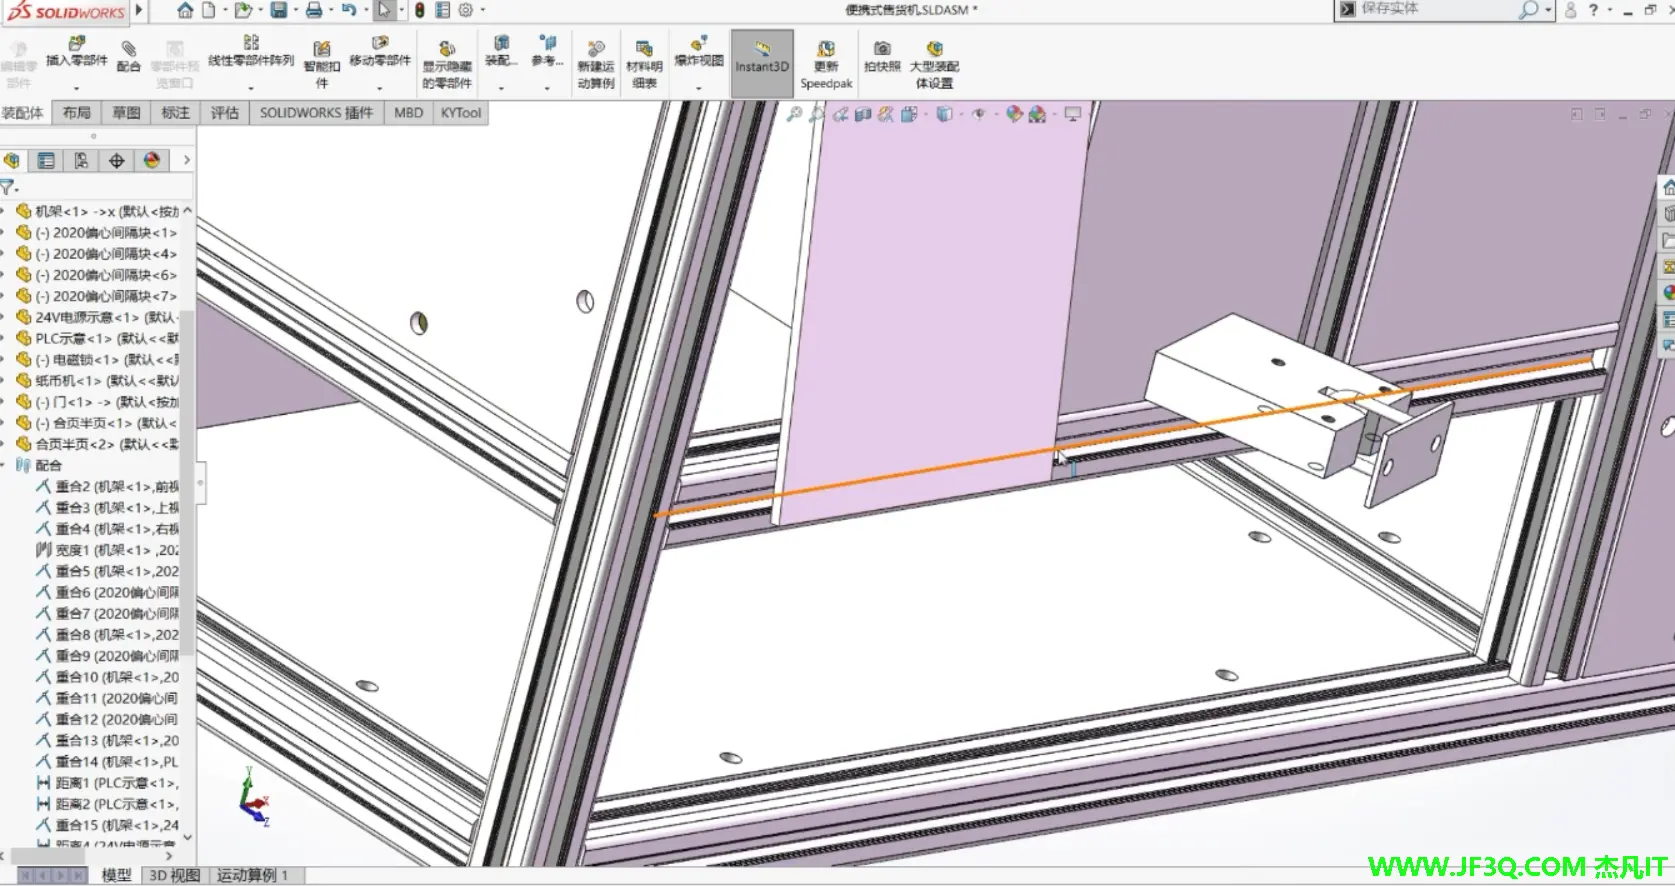The image size is (1675, 886).
Task: Open the 爆炸视图 (Exploded View) dropdown arrow
Action: (x=698, y=88)
